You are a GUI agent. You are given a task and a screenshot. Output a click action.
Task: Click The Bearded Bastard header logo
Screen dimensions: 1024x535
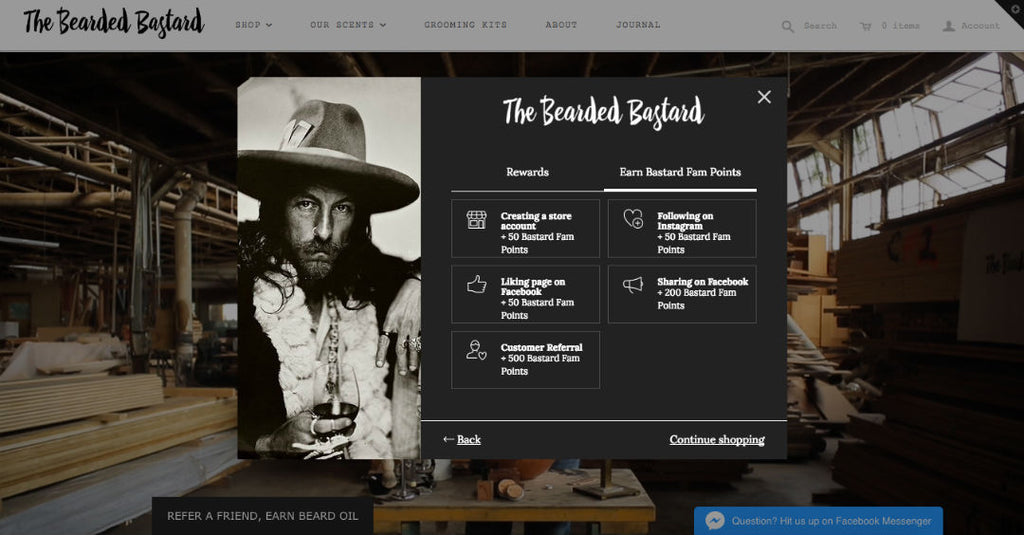coord(114,22)
